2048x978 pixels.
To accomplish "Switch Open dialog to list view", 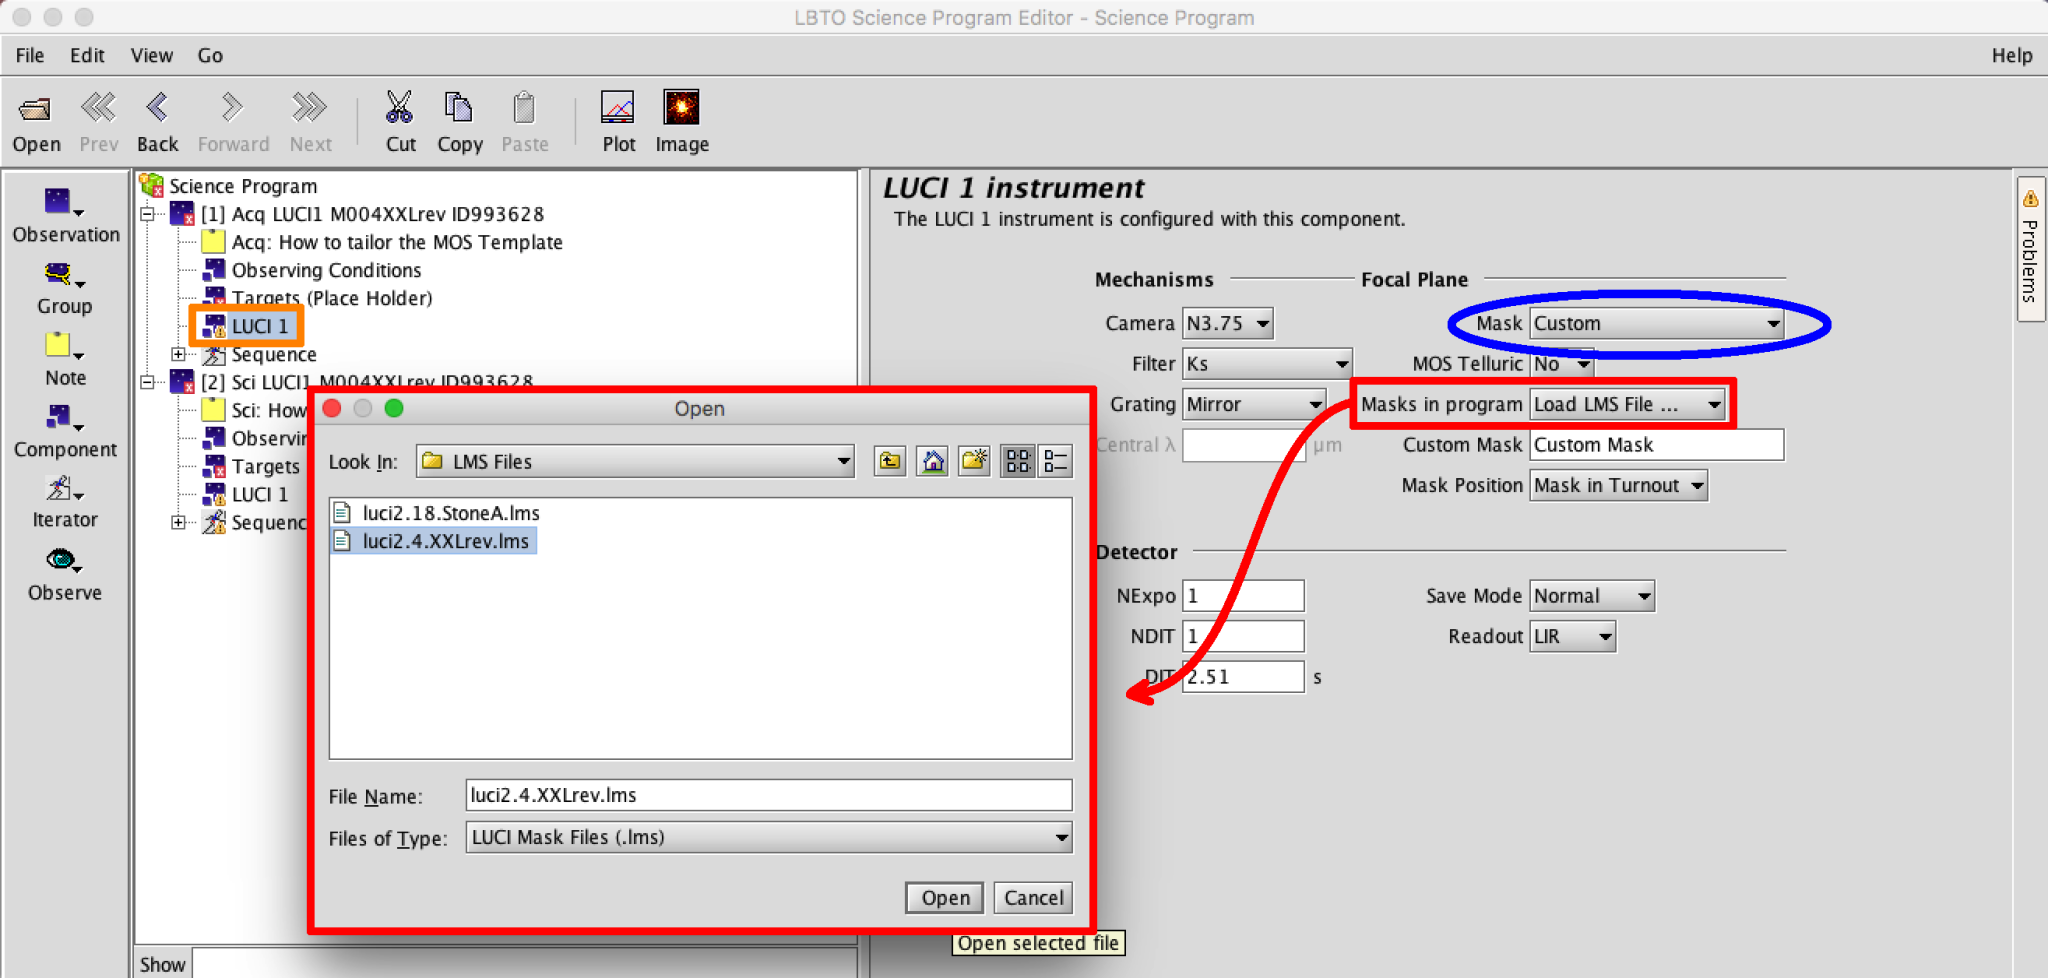I will point(1017,461).
